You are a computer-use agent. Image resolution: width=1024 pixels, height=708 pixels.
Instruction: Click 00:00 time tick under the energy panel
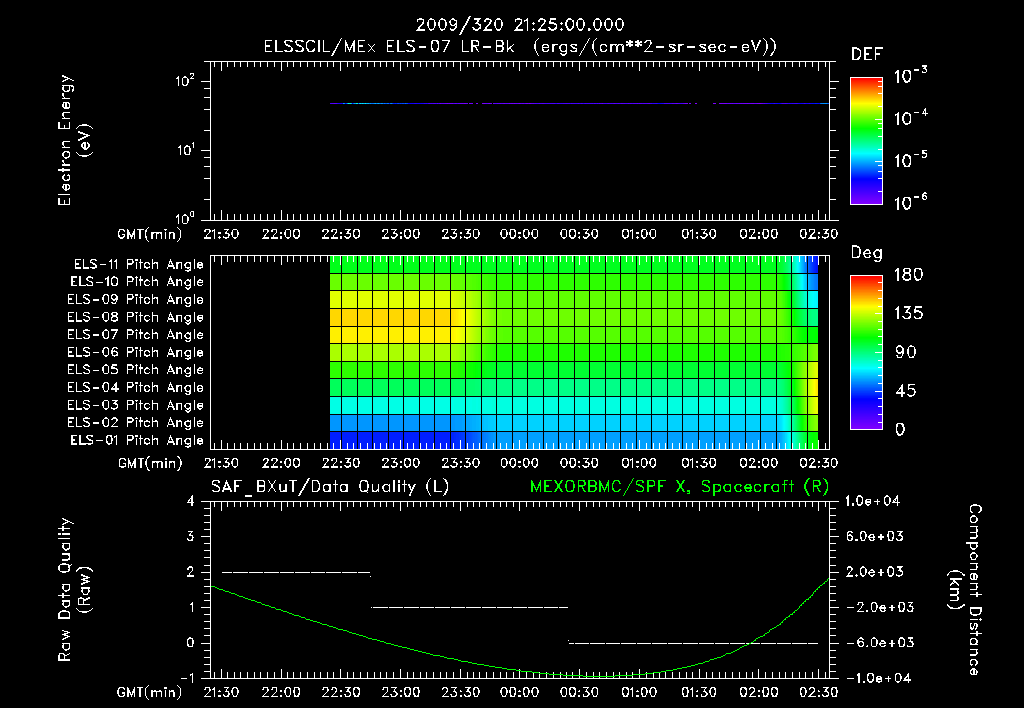click(519, 234)
